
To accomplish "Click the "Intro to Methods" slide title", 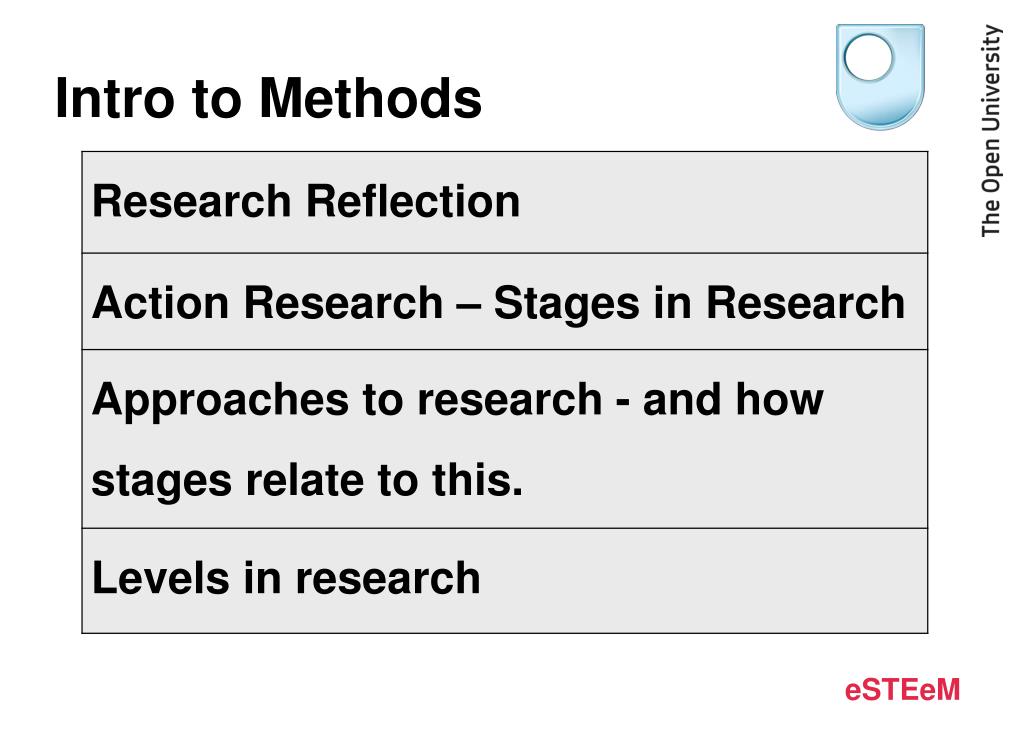I will coord(268,99).
